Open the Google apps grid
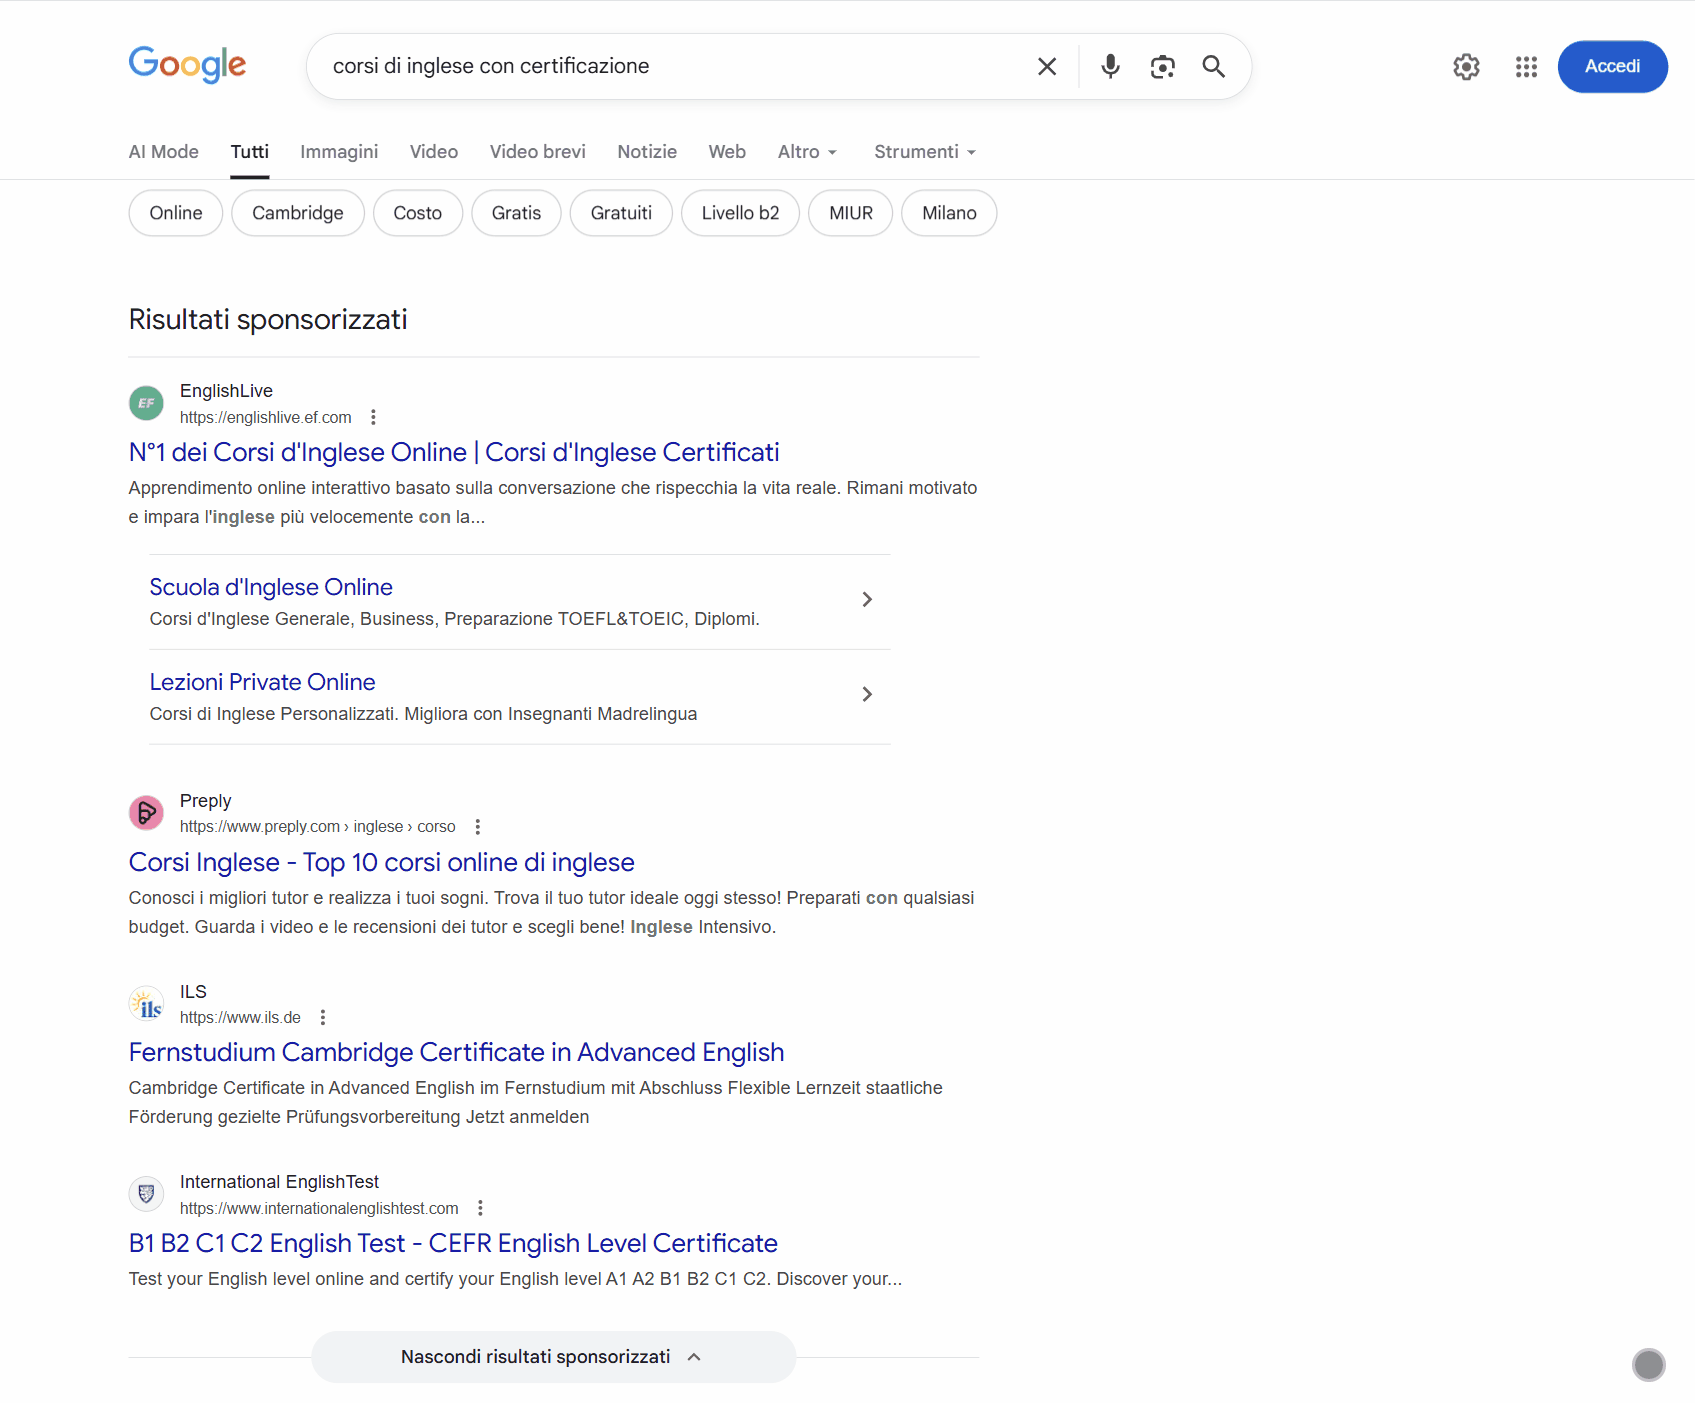 tap(1526, 66)
